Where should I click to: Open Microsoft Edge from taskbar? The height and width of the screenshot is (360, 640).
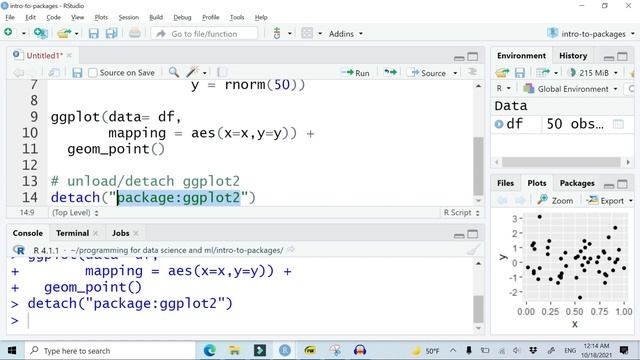pos(209,350)
